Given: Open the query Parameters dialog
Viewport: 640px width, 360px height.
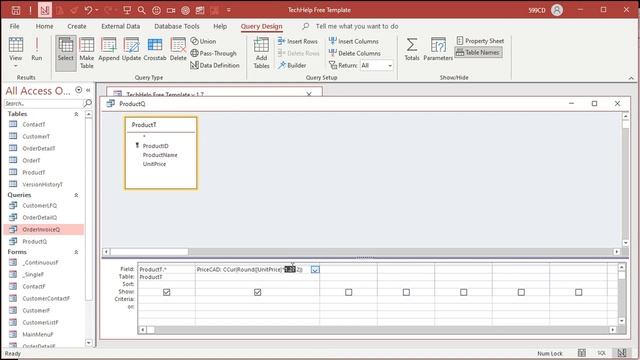Looking at the screenshot, I should (x=438, y=49).
